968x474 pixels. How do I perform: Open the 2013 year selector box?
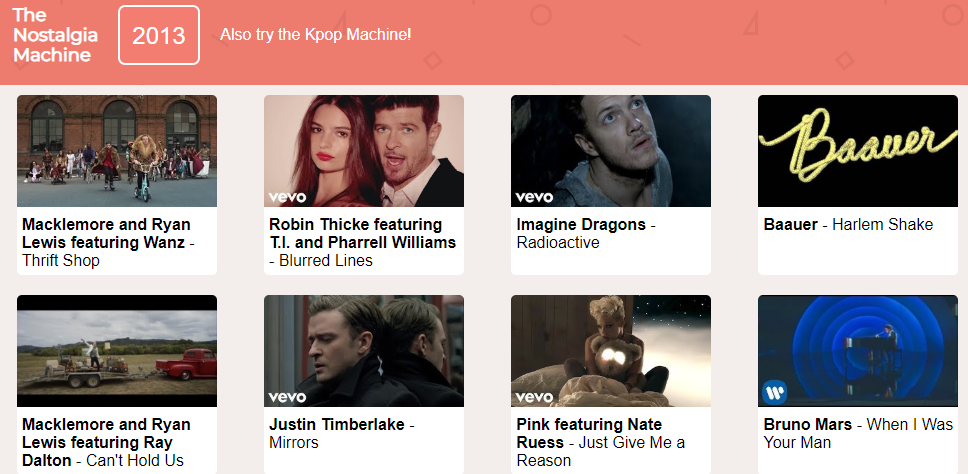[x=159, y=35]
